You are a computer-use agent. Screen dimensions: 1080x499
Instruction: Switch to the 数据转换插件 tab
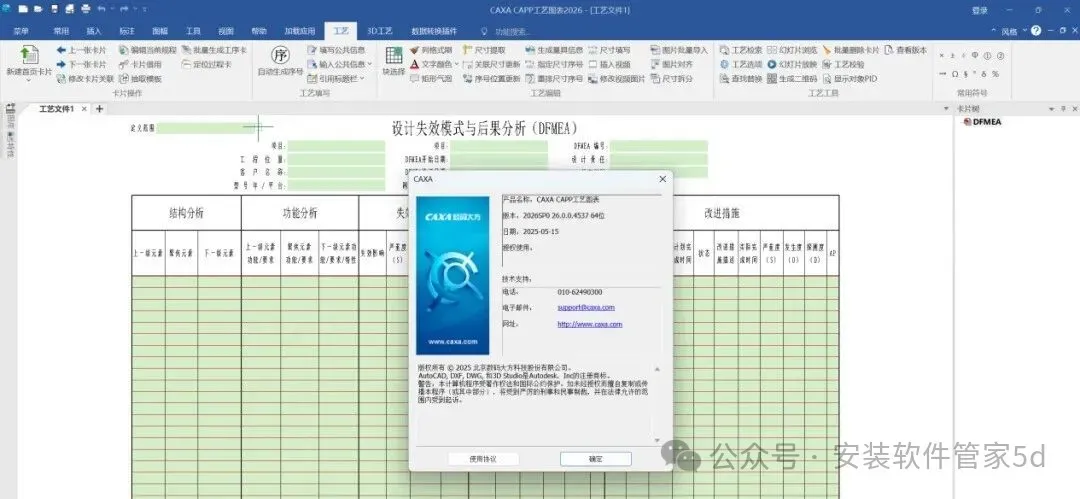coord(433,31)
